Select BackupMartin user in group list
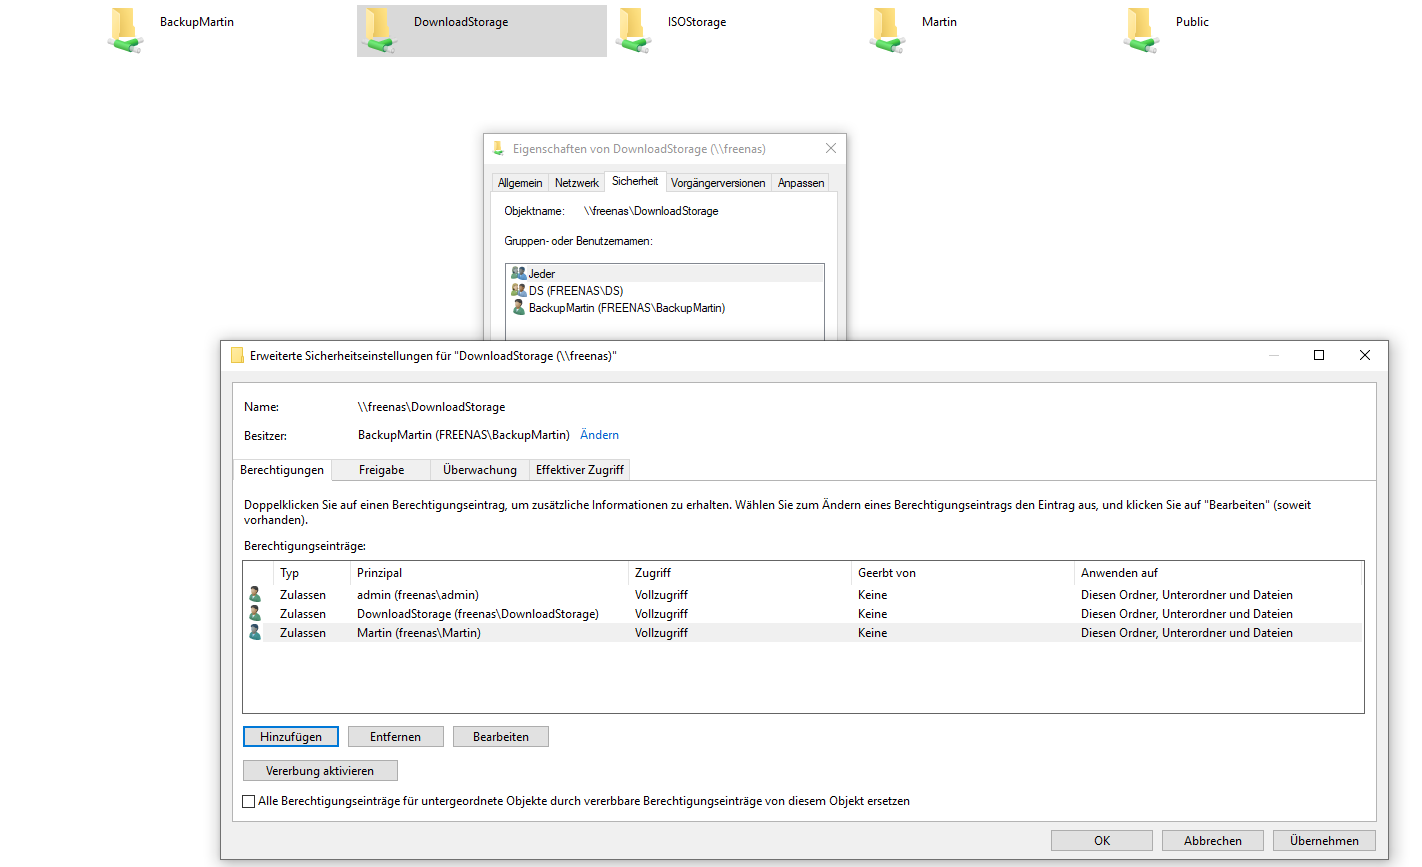This screenshot has width=1422, height=867. click(x=626, y=308)
